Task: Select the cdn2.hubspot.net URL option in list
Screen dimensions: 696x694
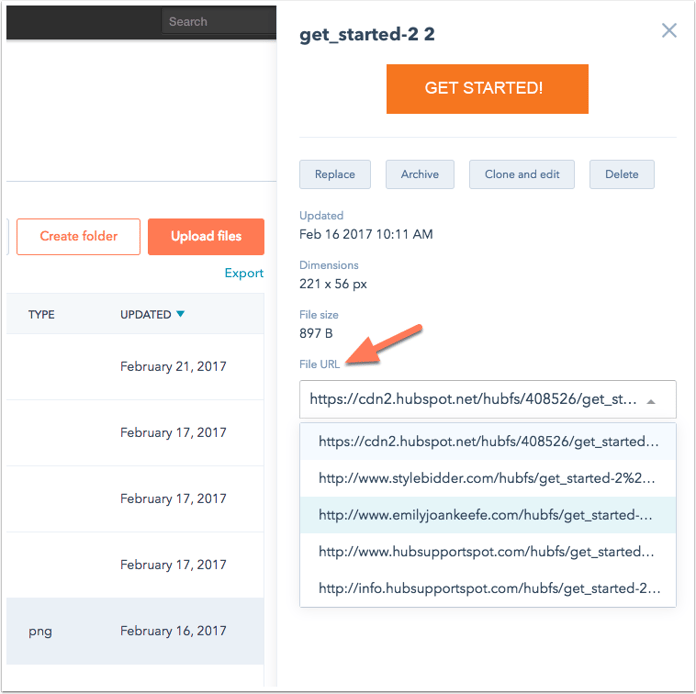Action: [488, 441]
